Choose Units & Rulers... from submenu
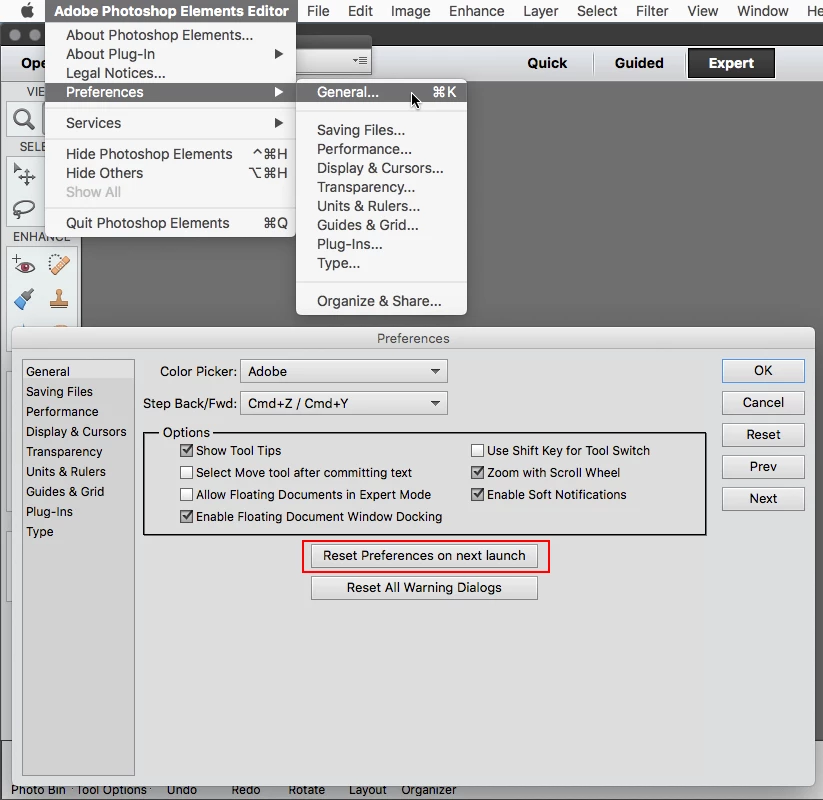Screen dimensions: 823x800 click(x=381, y=206)
